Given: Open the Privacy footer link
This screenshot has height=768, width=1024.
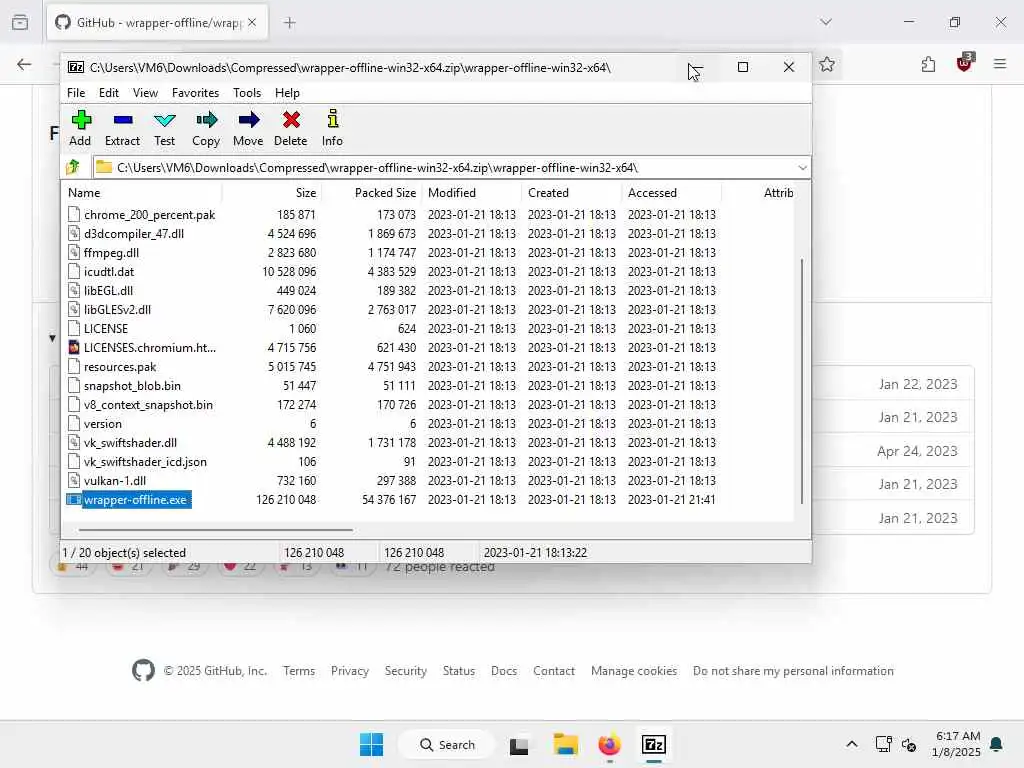Looking at the screenshot, I should [349, 671].
